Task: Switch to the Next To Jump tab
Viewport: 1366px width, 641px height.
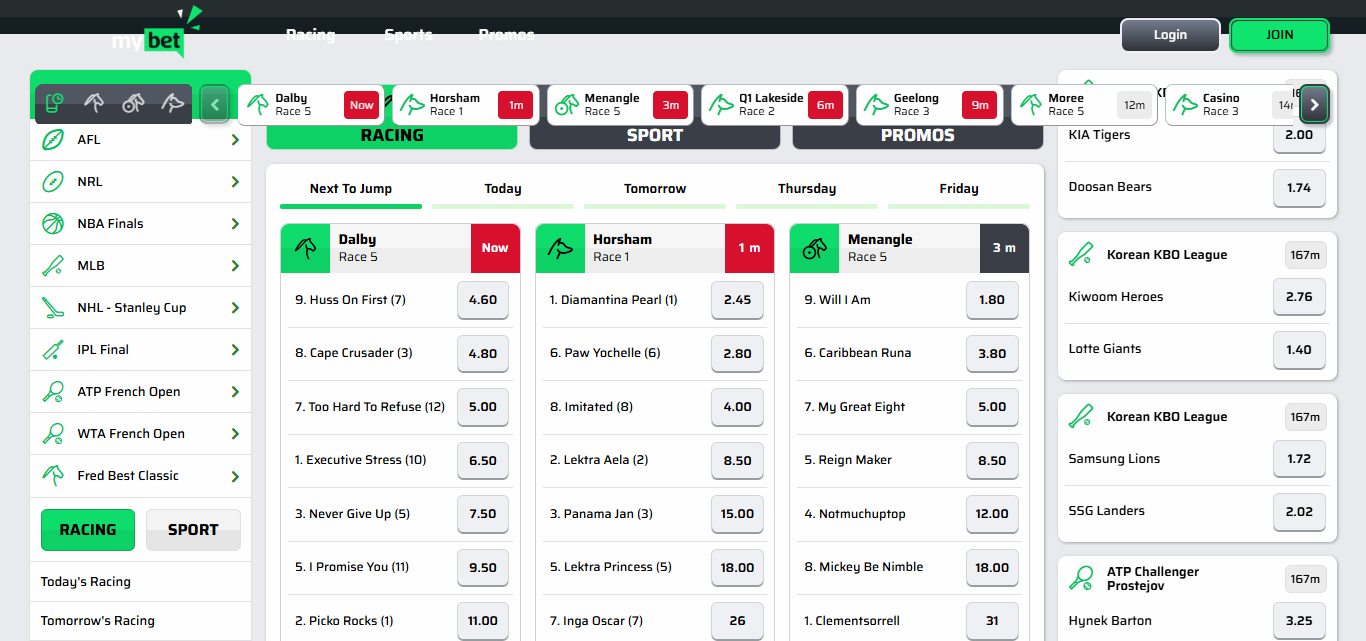Action: [x=351, y=189]
